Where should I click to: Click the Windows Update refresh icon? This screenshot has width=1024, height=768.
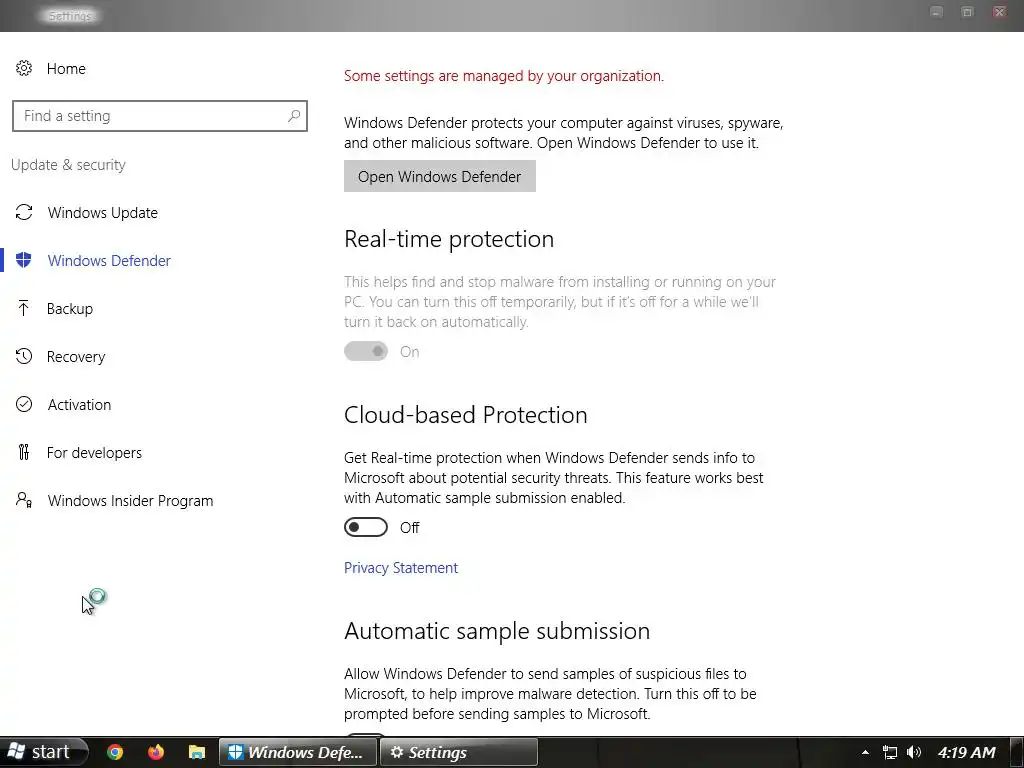pos(24,212)
